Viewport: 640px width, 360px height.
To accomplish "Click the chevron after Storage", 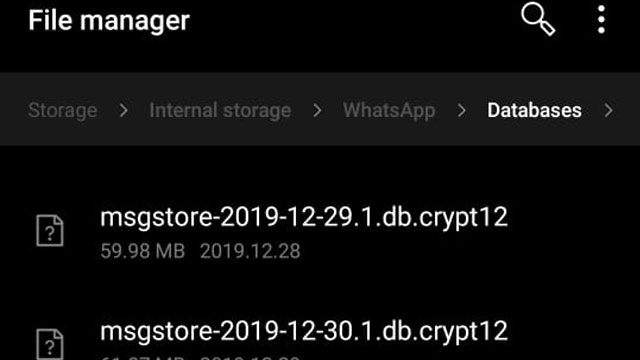I will [x=124, y=110].
